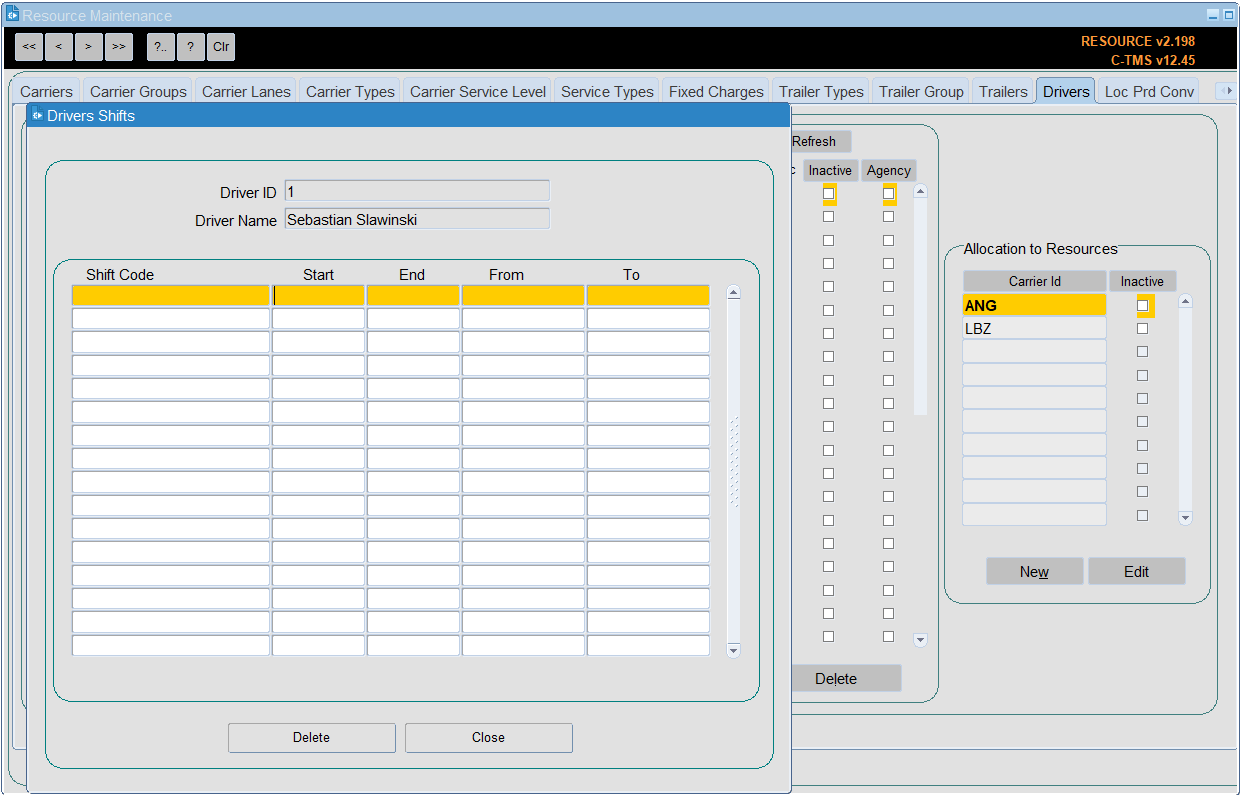
Task: Click the New button under Allocation
Action: [x=1034, y=571]
